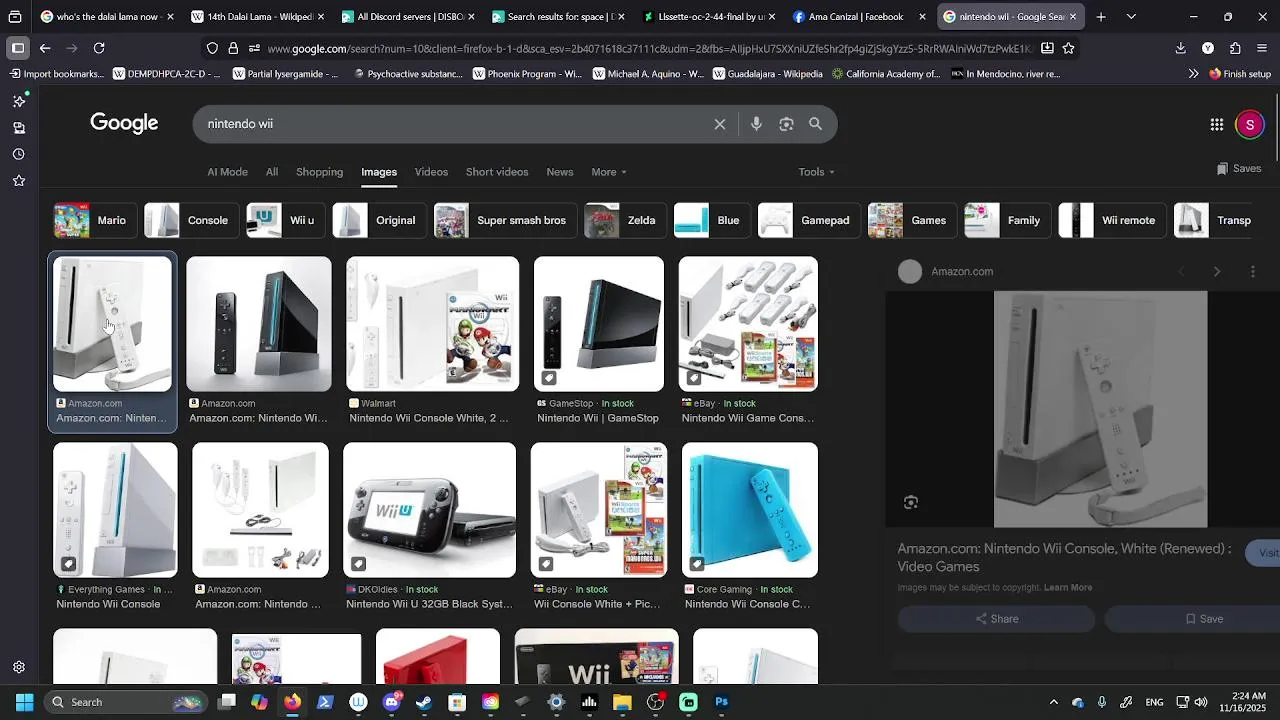Click the Windows taskbar search box
The width and height of the screenshot is (1280, 720).
coord(124,702)
